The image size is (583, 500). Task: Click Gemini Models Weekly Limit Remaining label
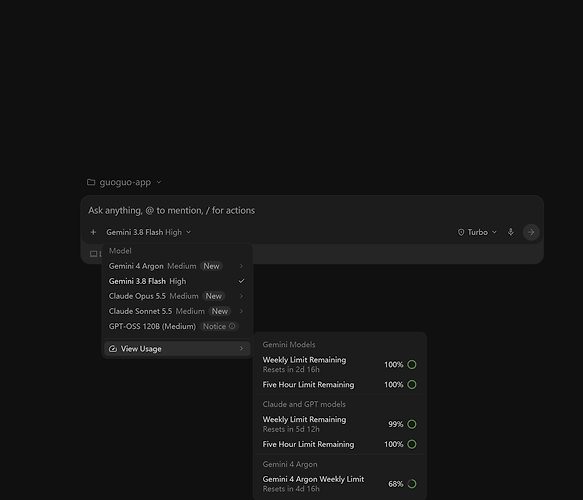tap(305, 360)
